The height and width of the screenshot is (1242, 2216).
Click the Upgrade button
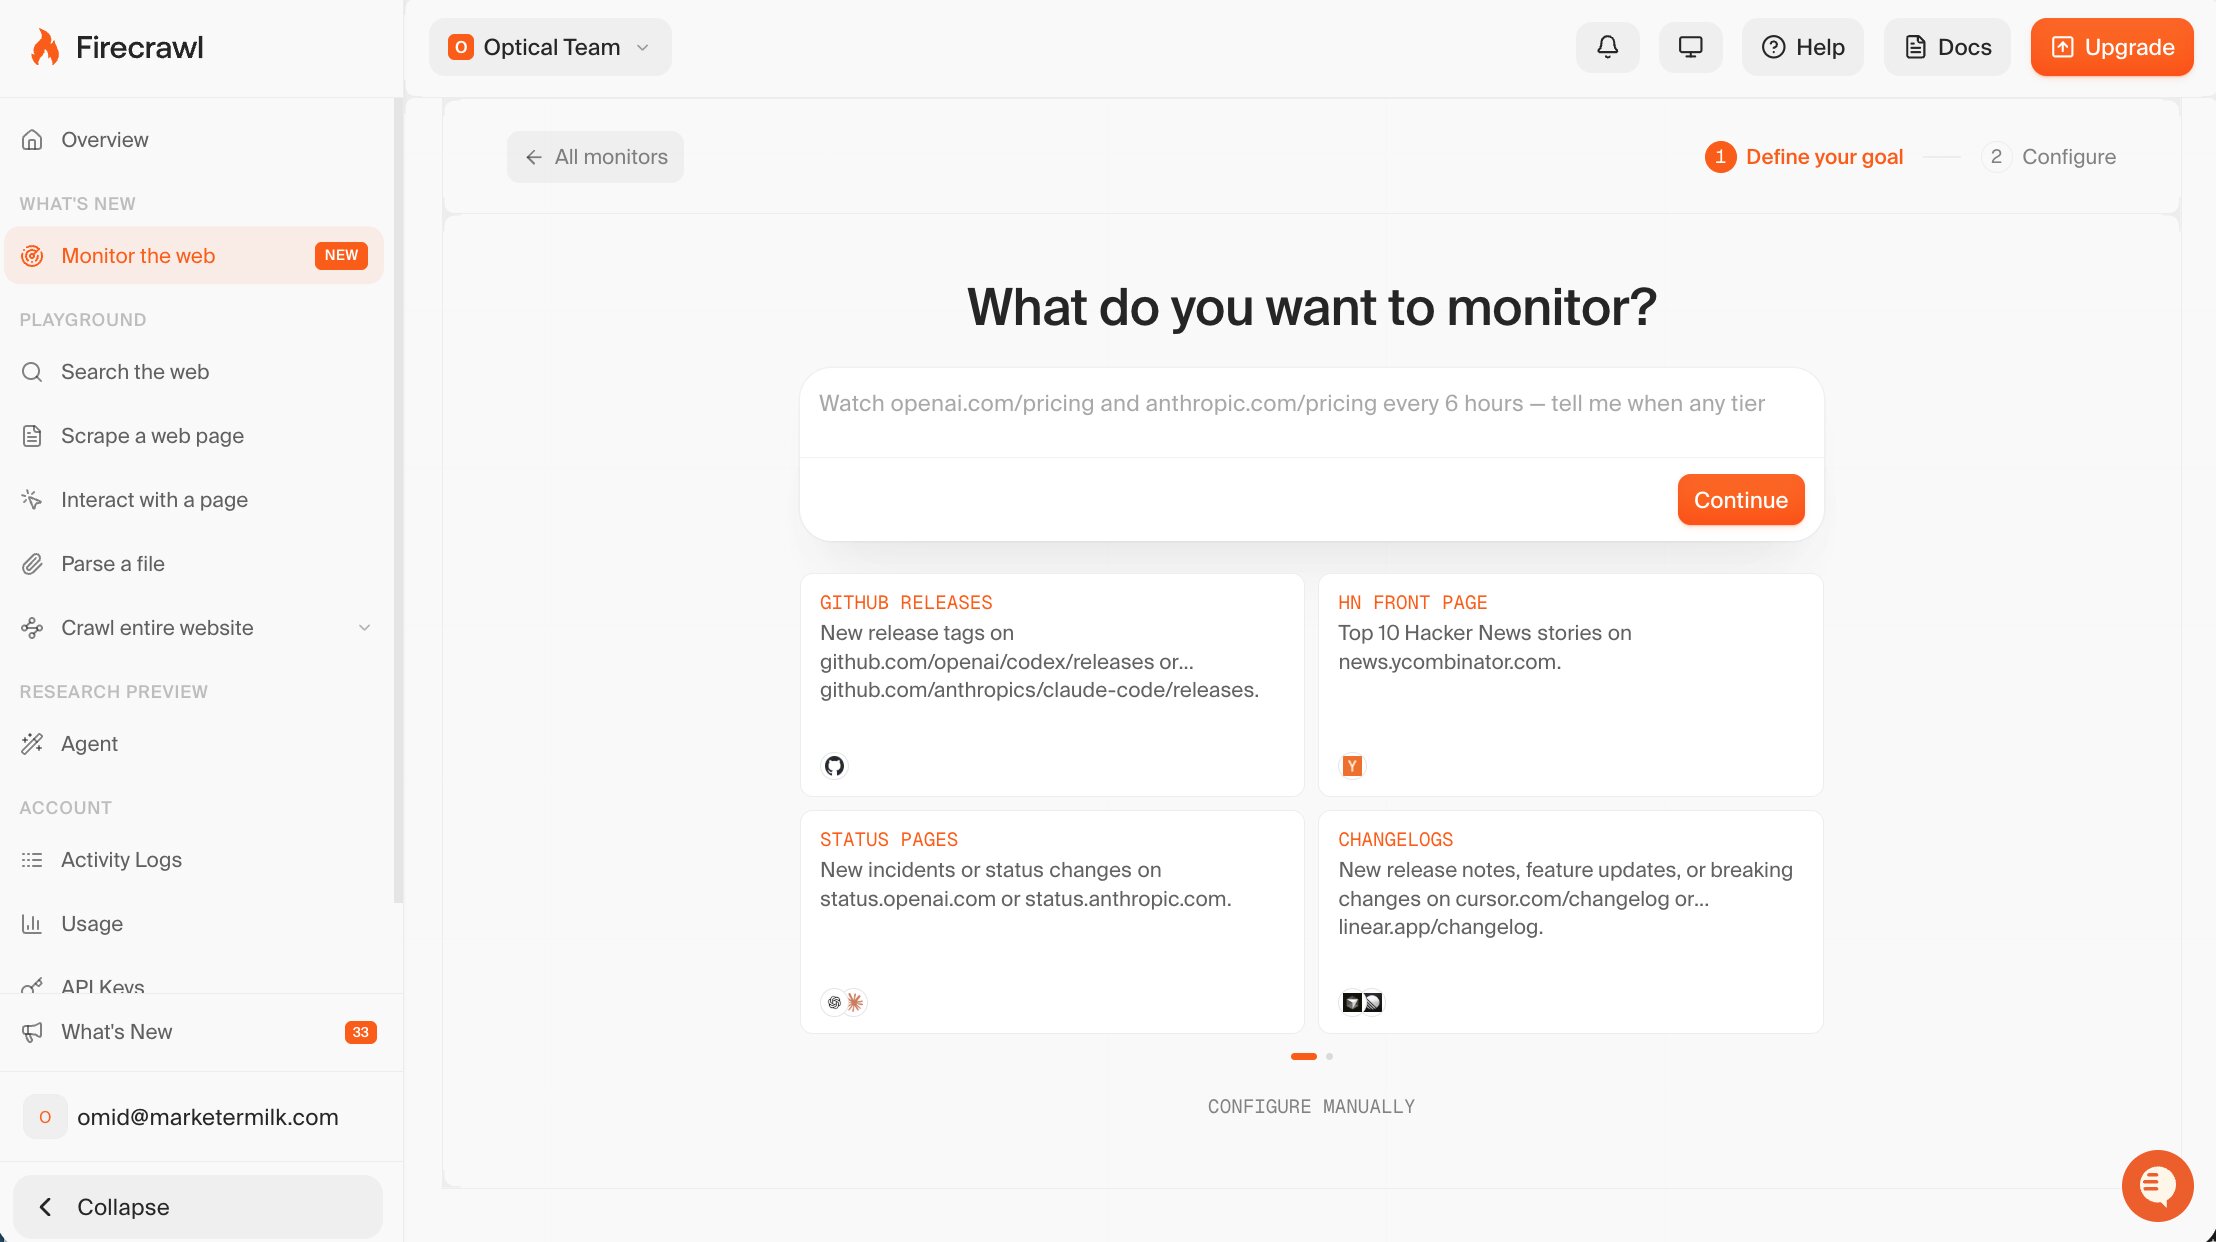2112,47
